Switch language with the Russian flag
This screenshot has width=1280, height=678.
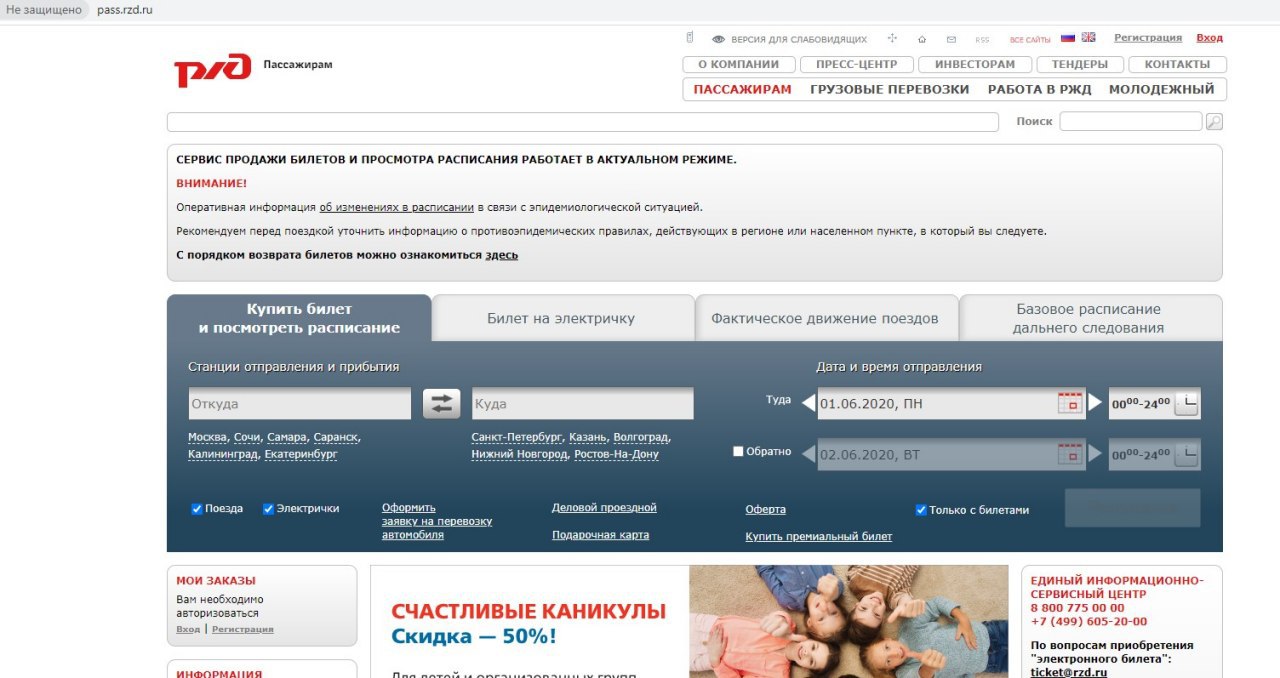point(1068,38)
